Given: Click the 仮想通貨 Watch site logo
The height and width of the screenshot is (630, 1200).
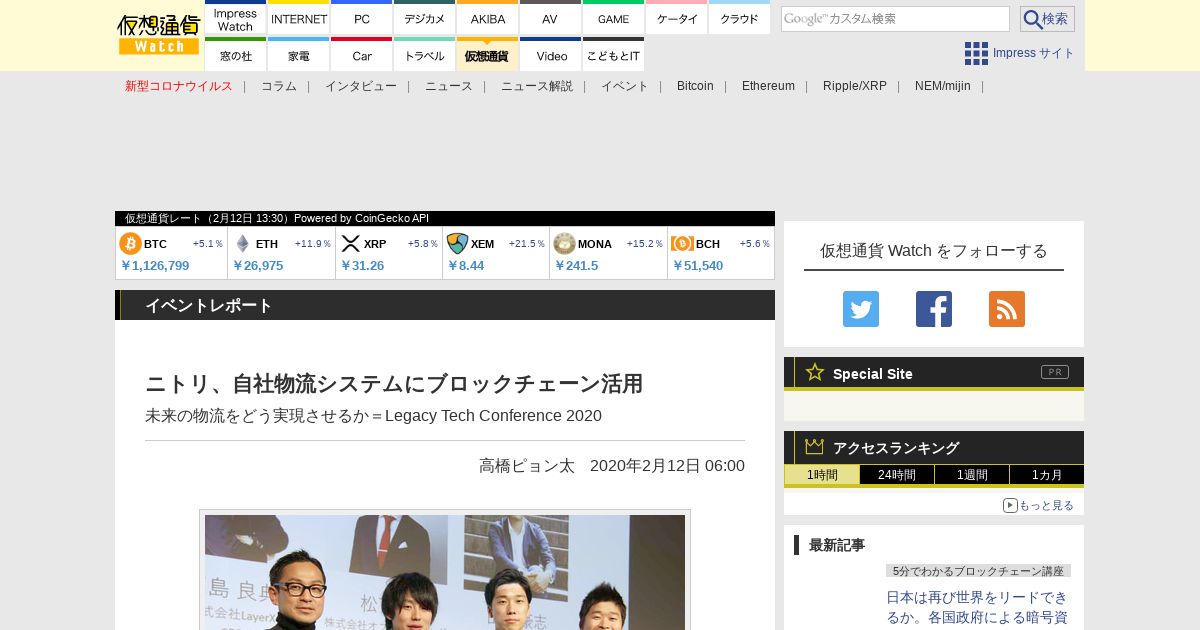Looking at the screenshot, I should point(158,35).
